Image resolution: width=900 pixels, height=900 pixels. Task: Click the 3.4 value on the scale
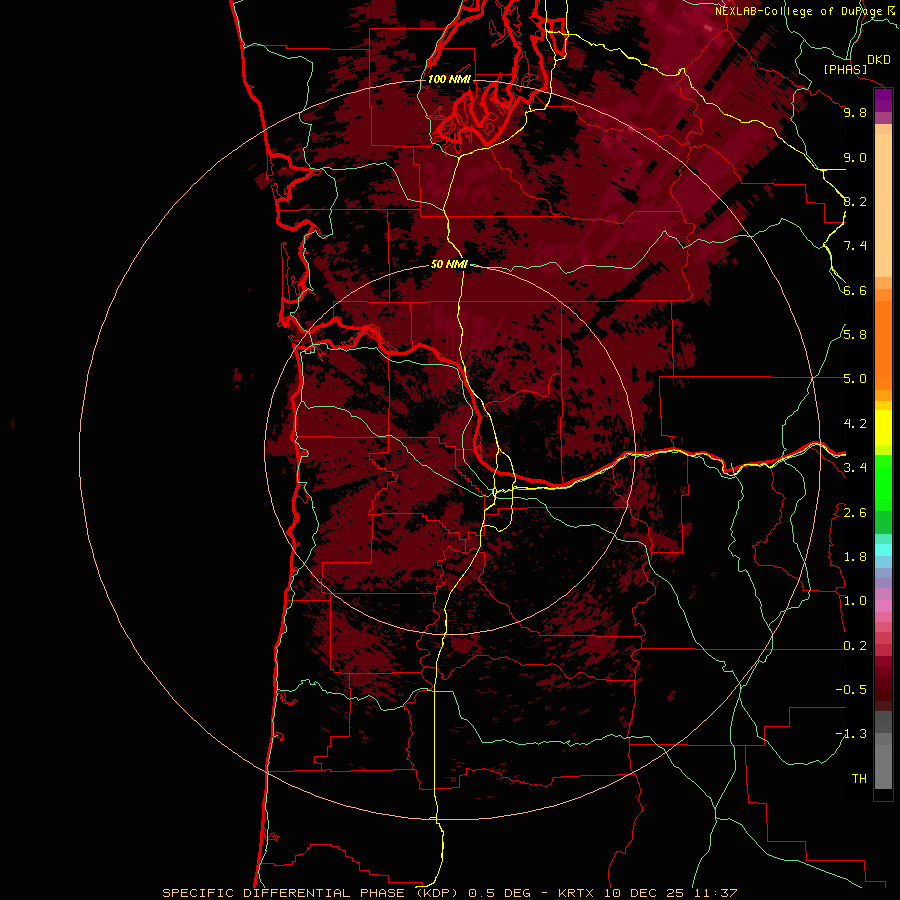coord(855,468)
